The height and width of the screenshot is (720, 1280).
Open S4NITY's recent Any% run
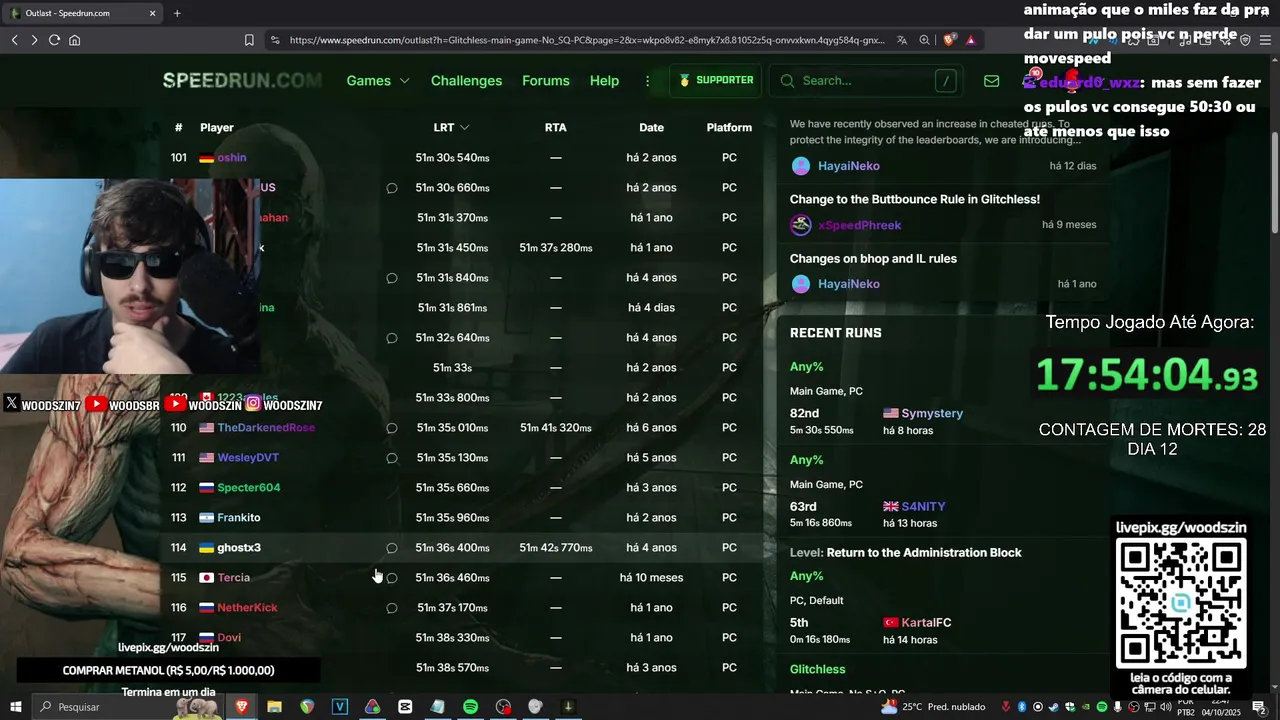923,507
